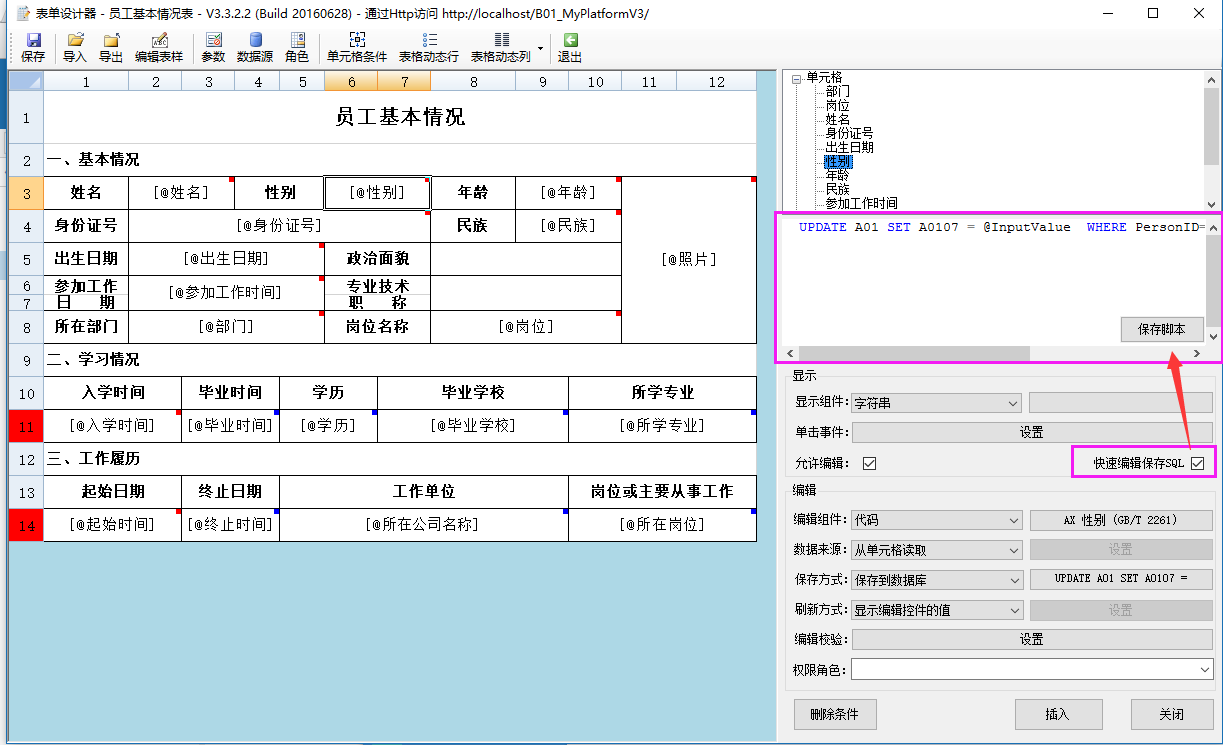Click 设置 next to 编辑校验
1223x745 pixels.
tap(1032, 639)
